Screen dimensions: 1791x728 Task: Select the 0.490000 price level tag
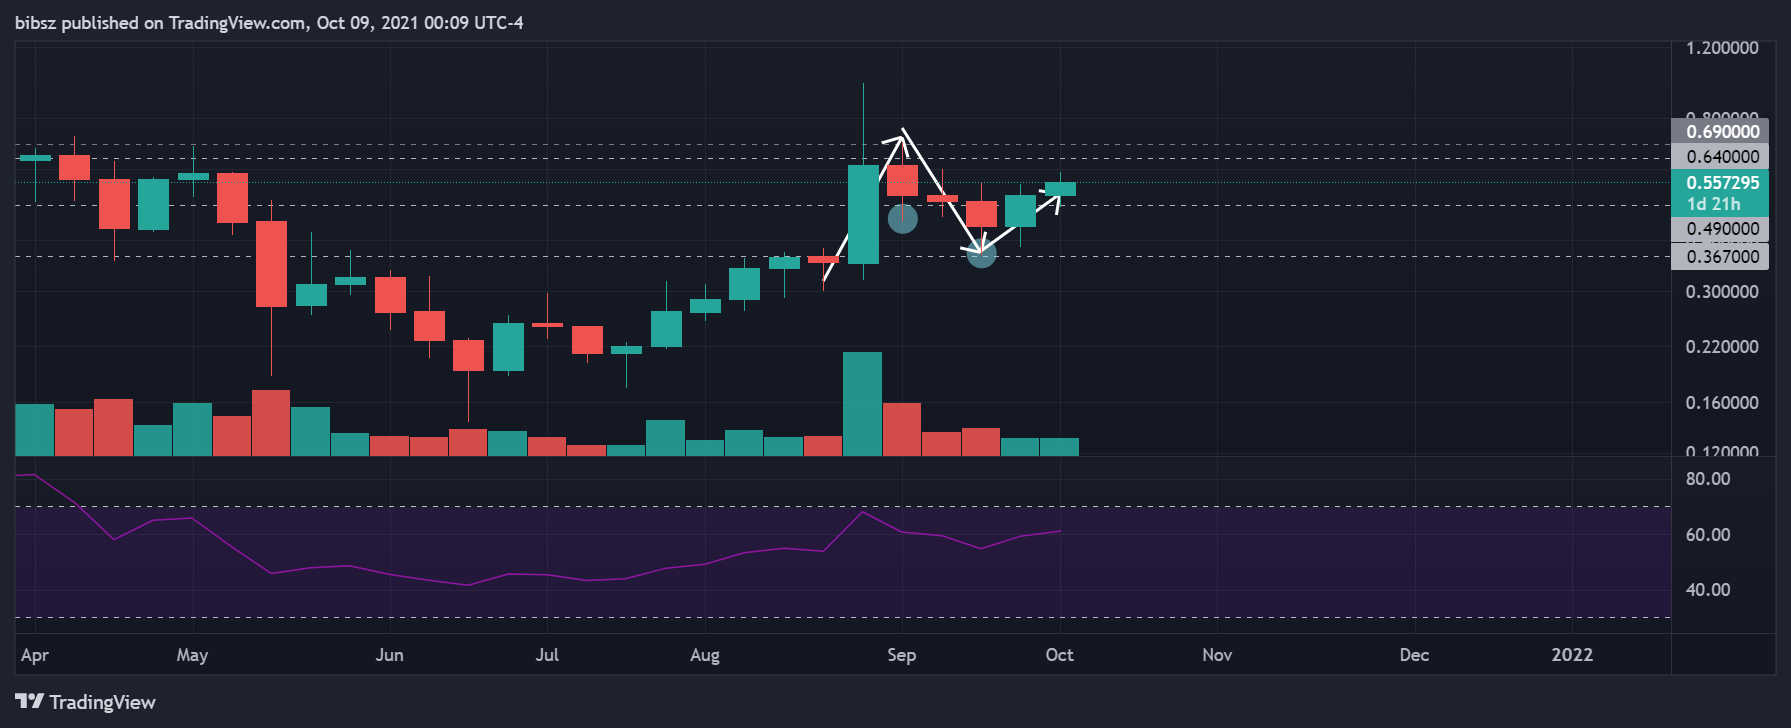click(x=1721, y=229)
